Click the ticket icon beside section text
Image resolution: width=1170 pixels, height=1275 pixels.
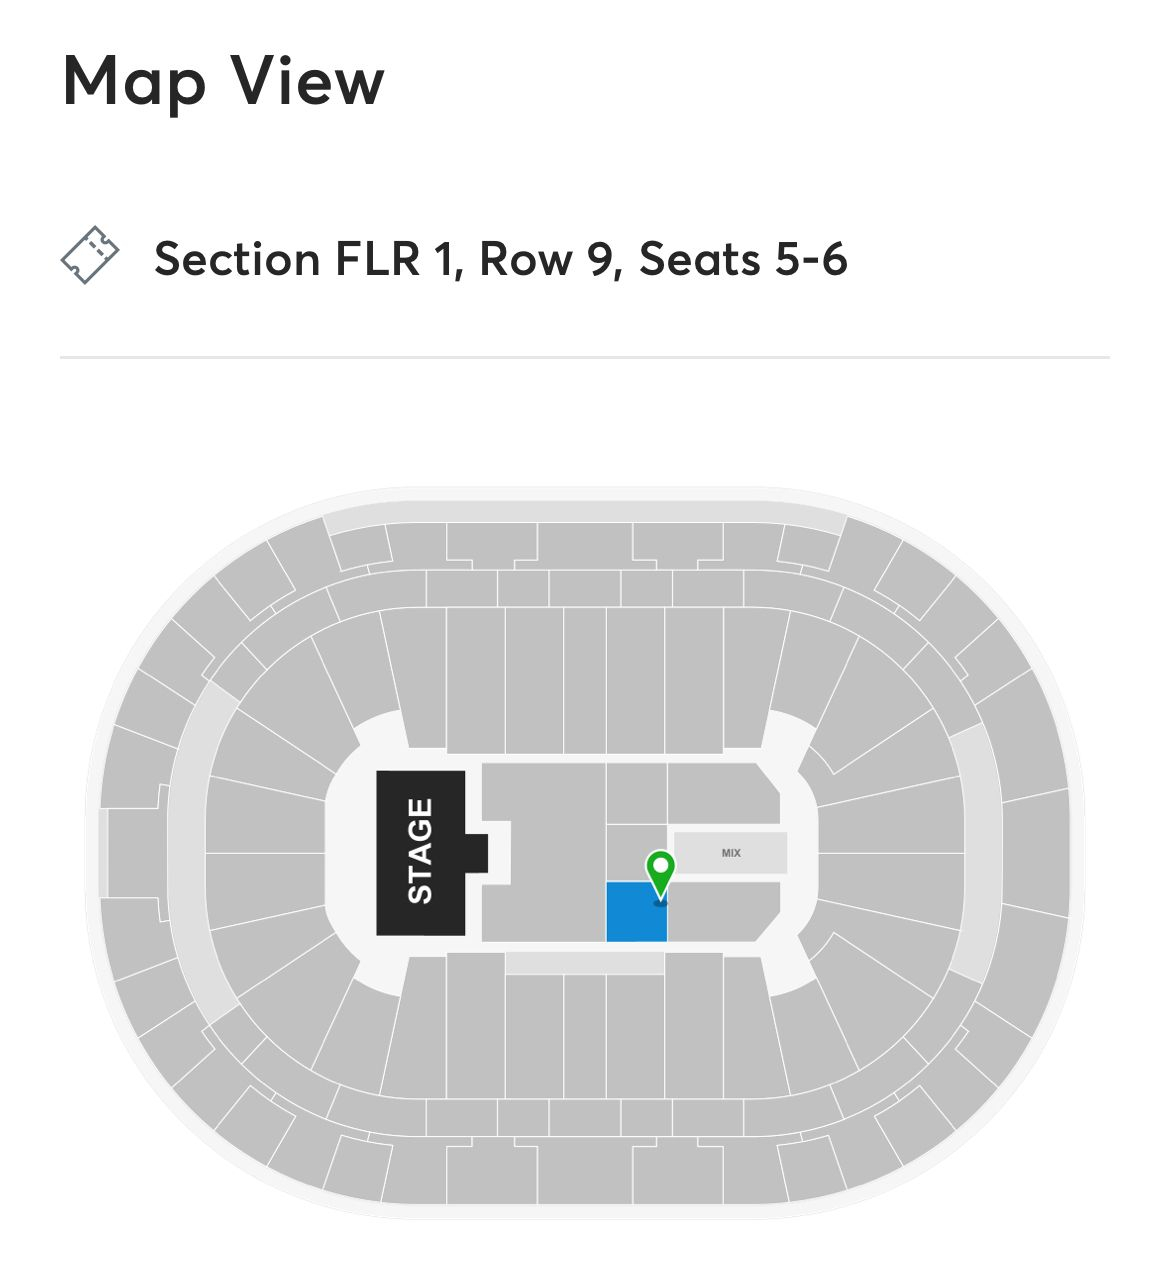tap(90, 256)
